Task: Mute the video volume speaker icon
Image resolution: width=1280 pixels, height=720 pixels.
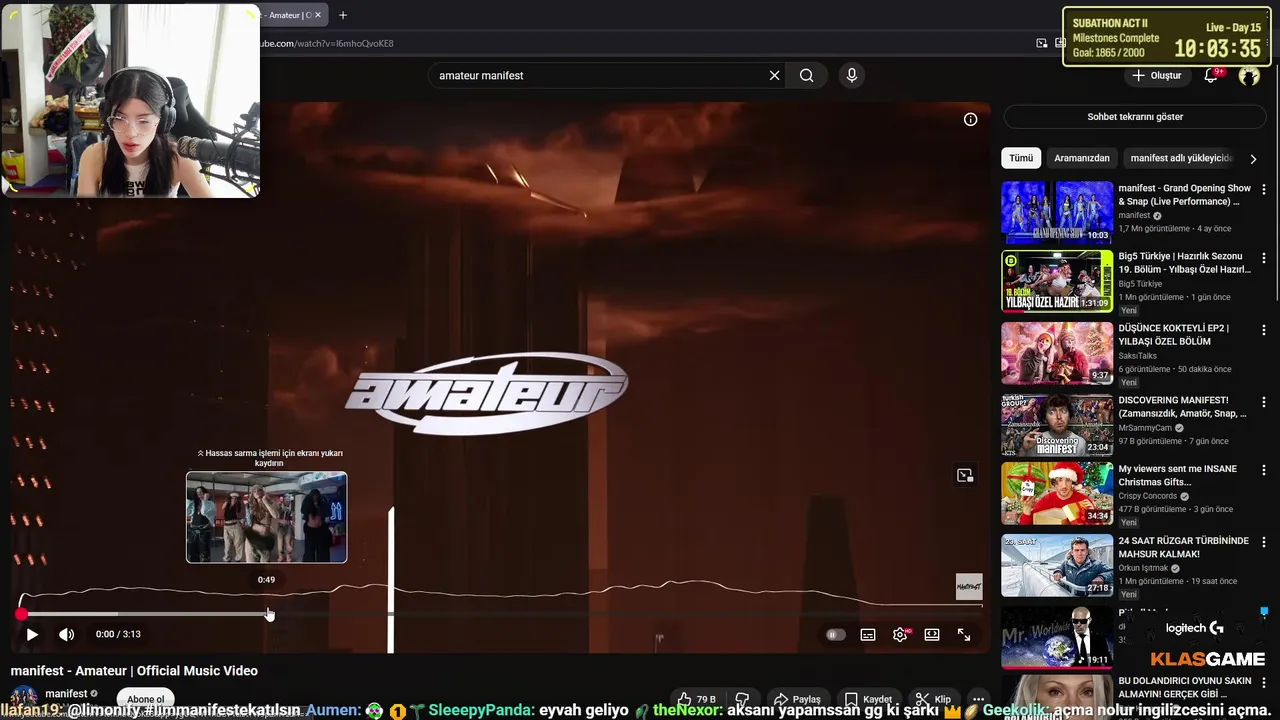Action: click(x=66, y=634)
